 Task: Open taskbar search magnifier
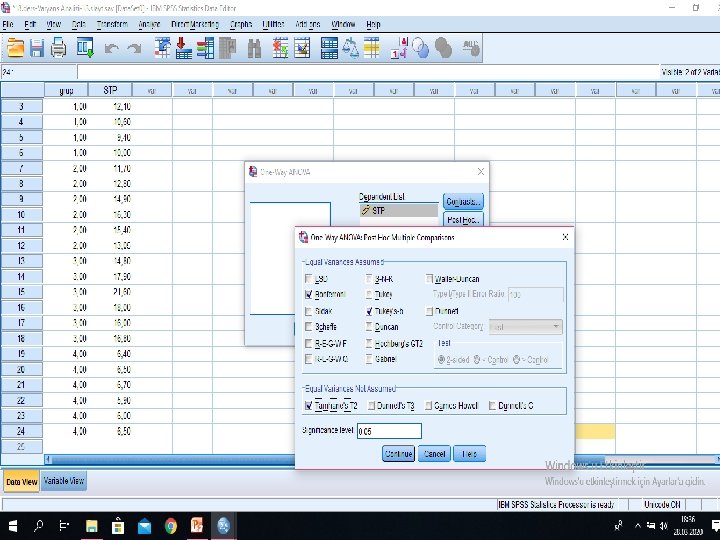pyautogui.click(x=39, y=526)
